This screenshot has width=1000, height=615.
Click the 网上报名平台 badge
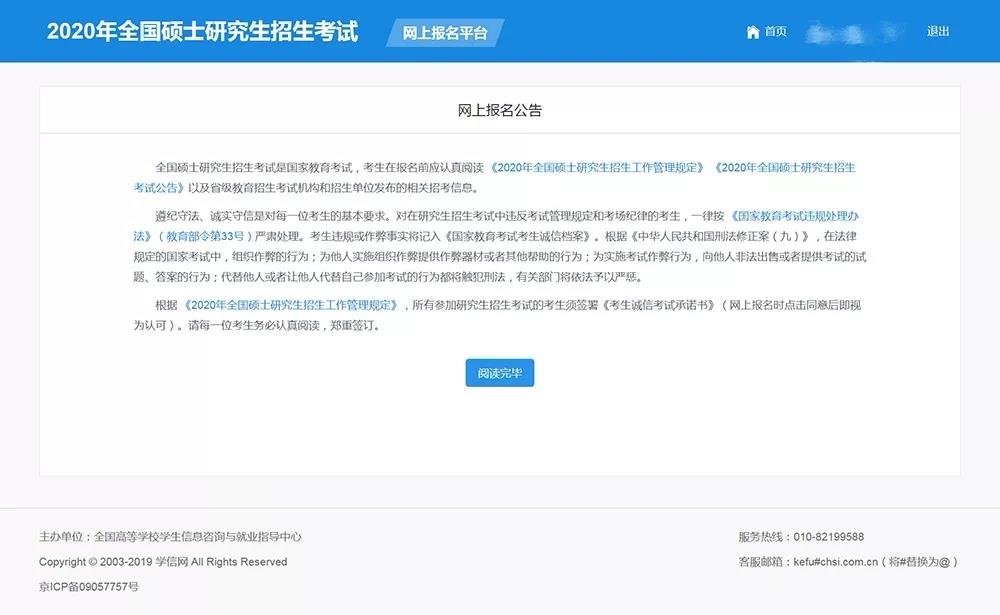445,33
